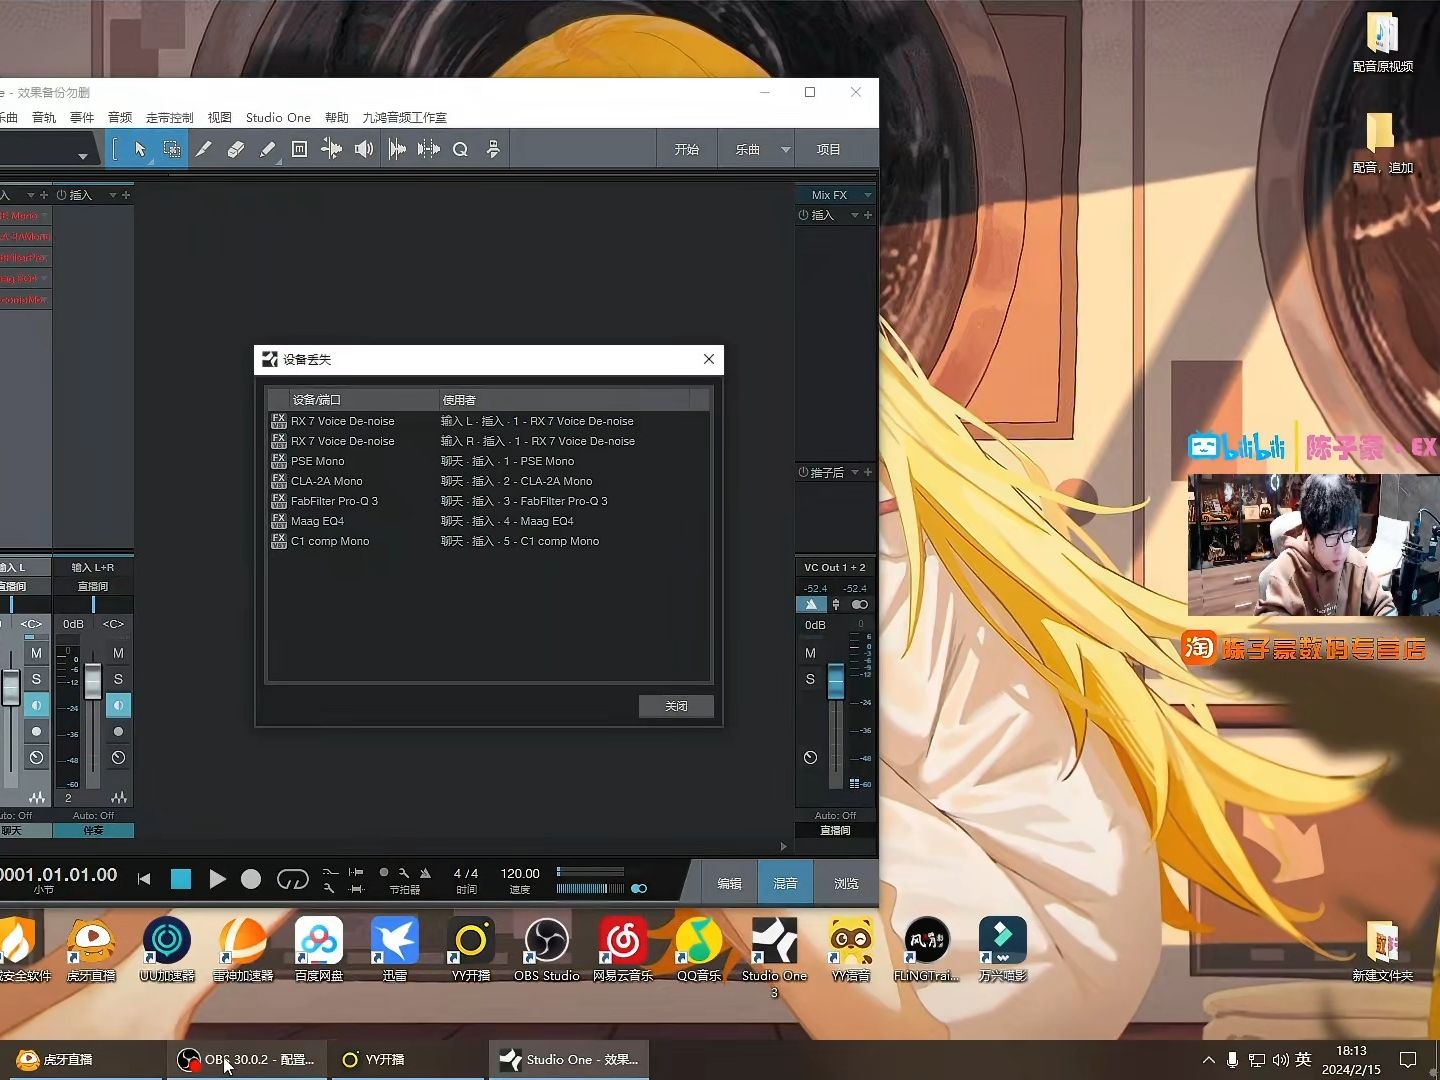This screenshot has width=1440, height=1080.
Task: Solo the 聊天 channel
Action: click(x=36, y=679)
